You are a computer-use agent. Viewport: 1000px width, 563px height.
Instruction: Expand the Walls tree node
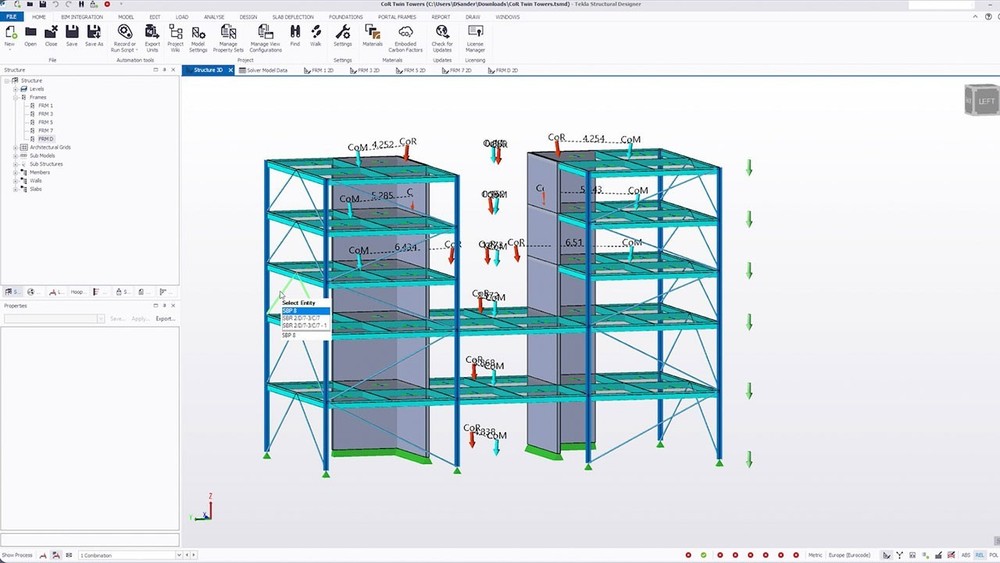point(15,180)
